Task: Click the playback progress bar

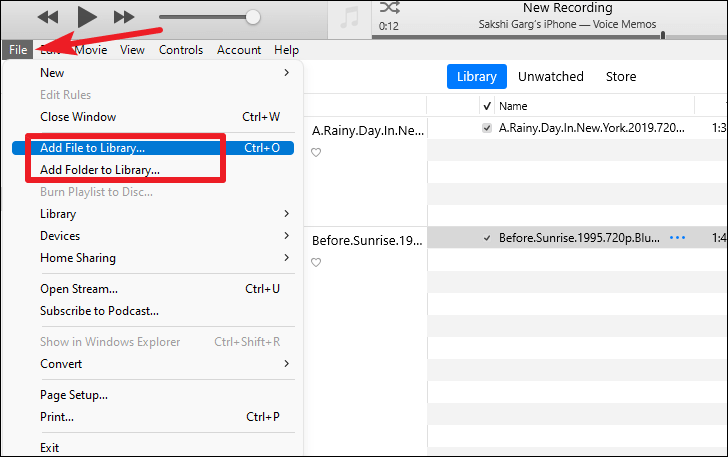Action: pos(549,36)
